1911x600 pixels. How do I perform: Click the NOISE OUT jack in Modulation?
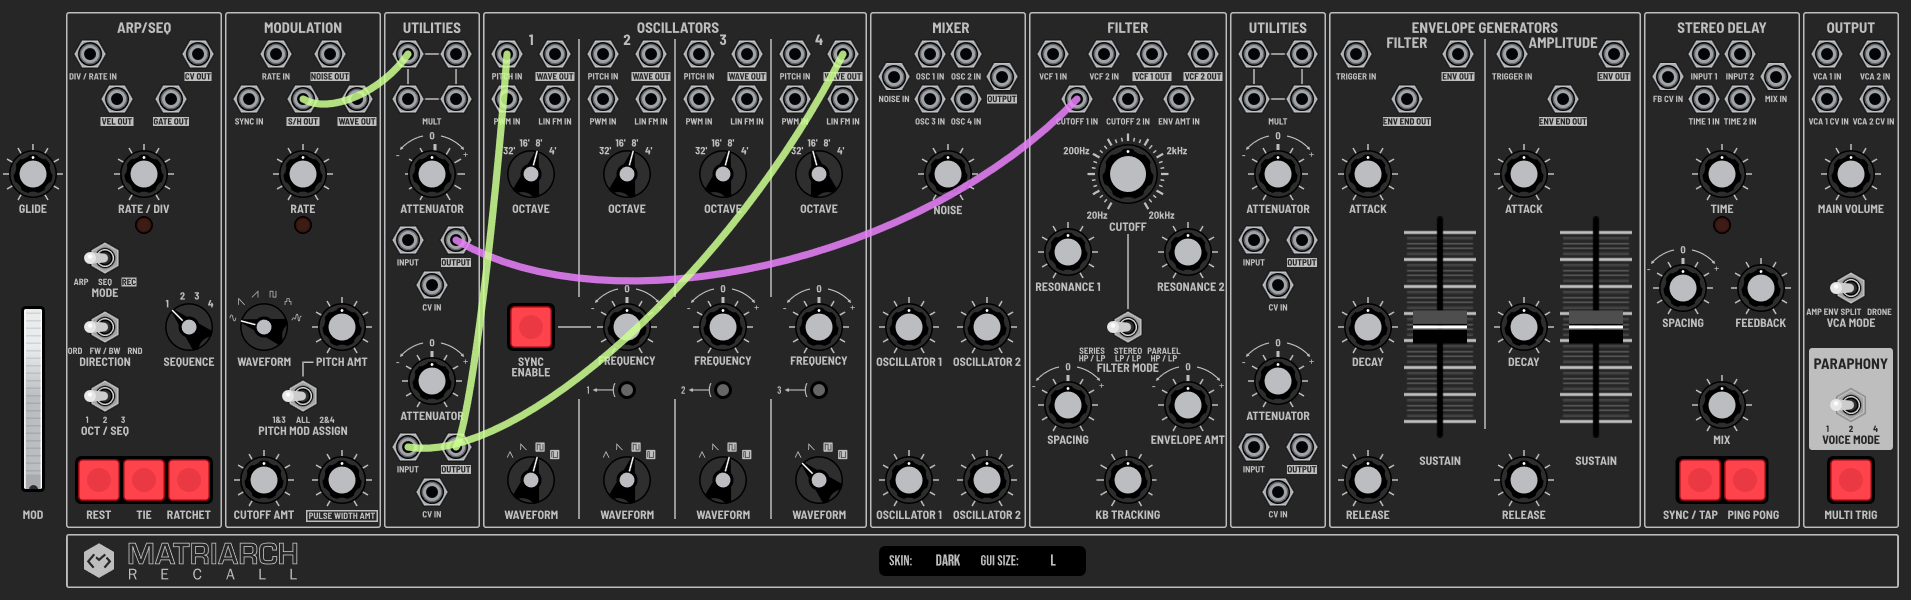[330, 54]
